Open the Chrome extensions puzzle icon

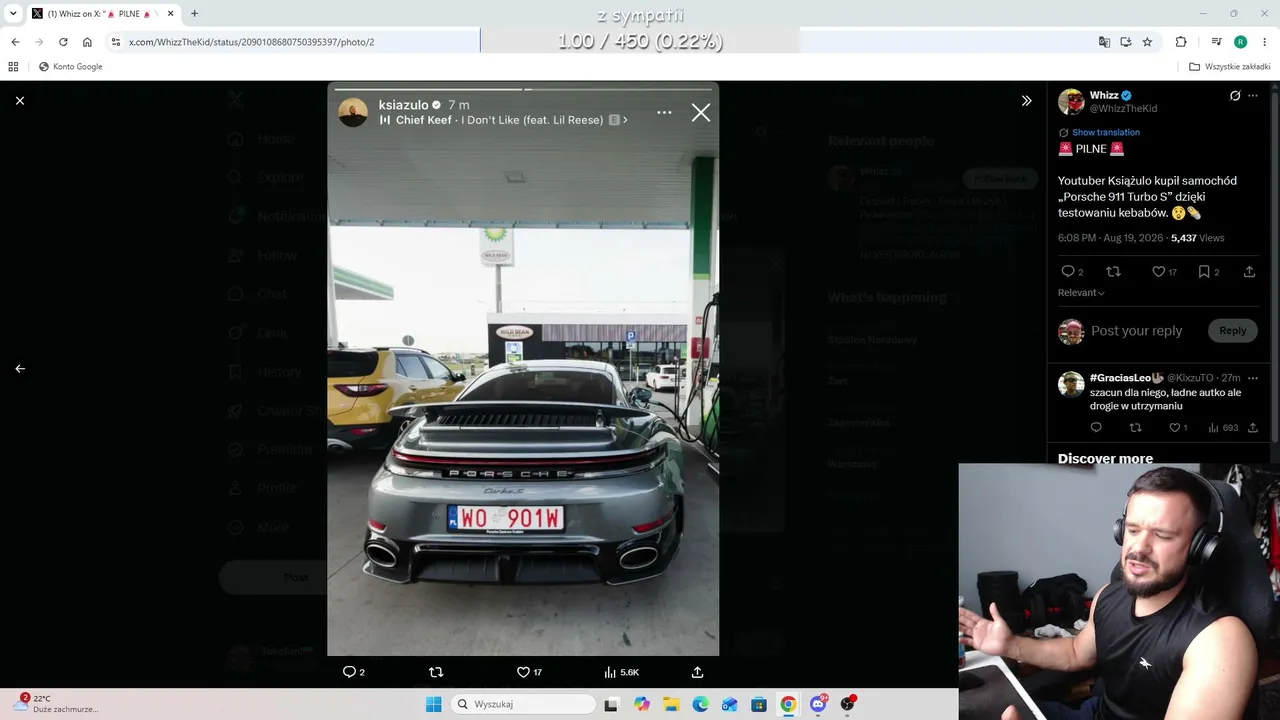(x=1181, y=42)
